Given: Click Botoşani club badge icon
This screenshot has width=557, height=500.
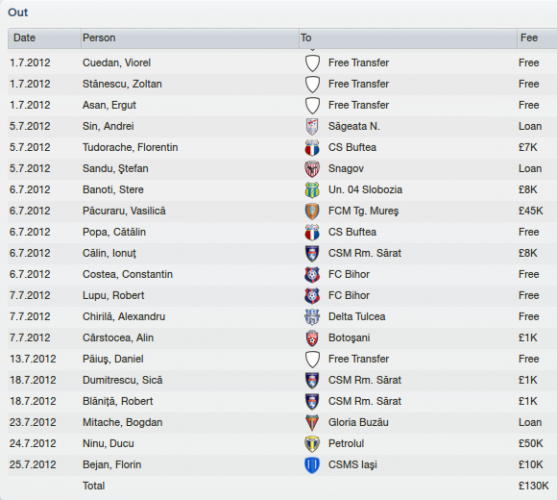Looking at the screenshot, I should [312, 338].
